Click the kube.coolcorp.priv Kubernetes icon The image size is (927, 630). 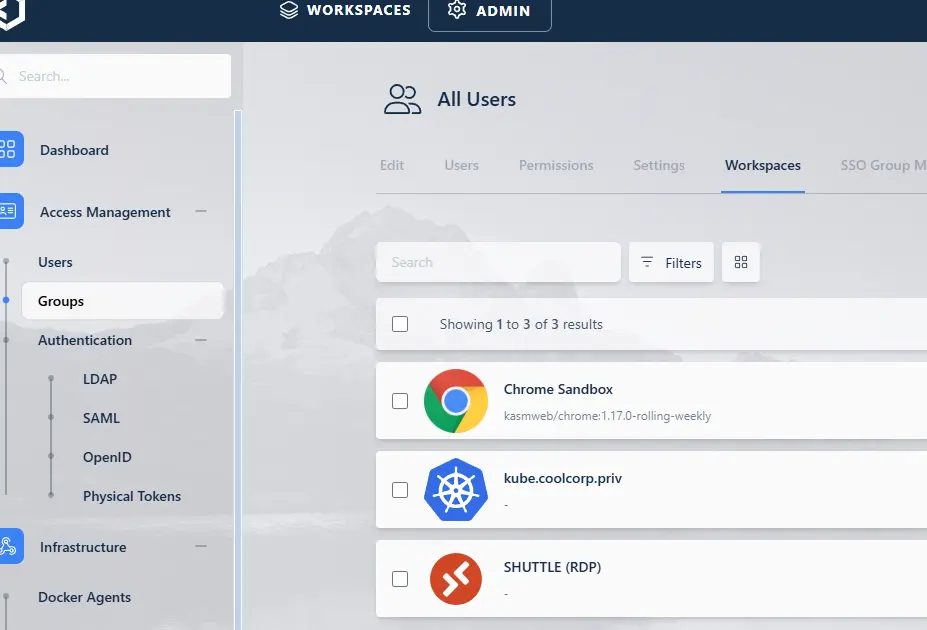(455, 490)
